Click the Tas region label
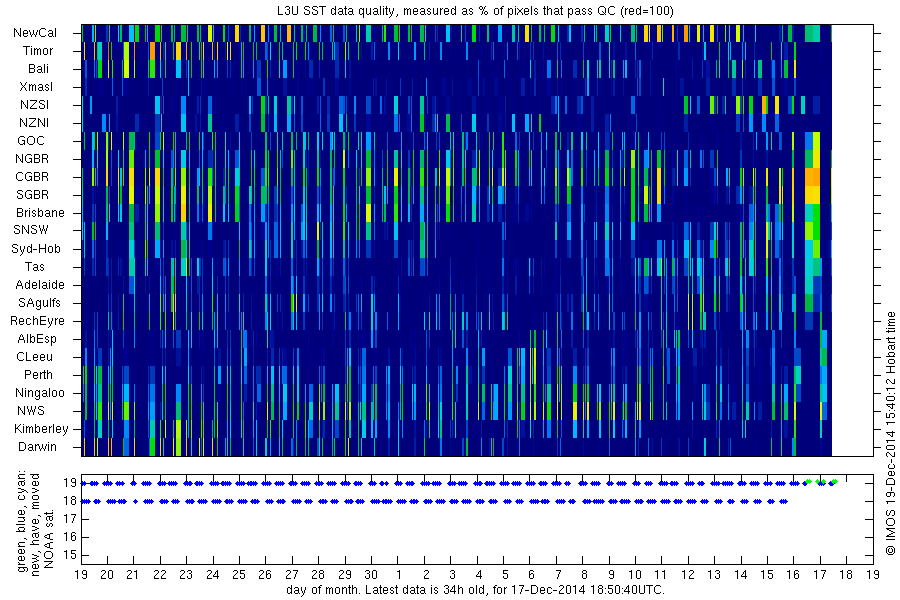Viewport: 900px width, 600px height. (x=34, y=266)
